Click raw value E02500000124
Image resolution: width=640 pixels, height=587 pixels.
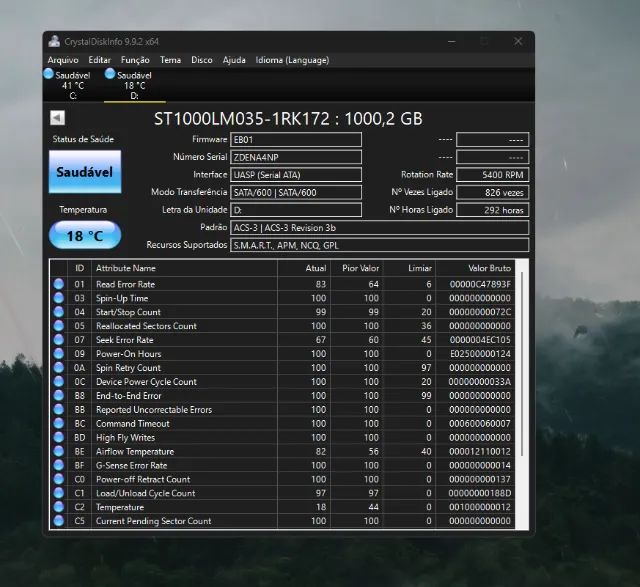pyautogui.click(x=480, y=354)
